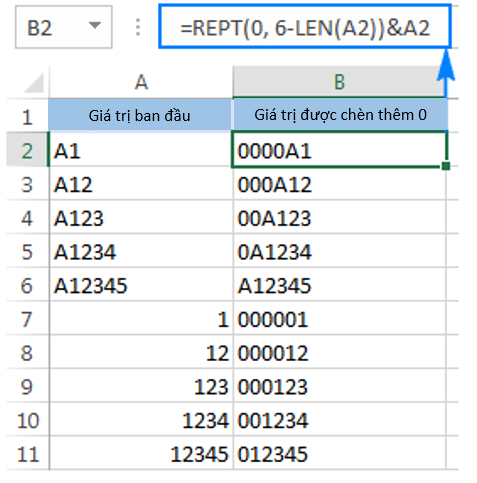
Task: Click cell 'Giá trị ban đầu'
Action: pos(141,115)
